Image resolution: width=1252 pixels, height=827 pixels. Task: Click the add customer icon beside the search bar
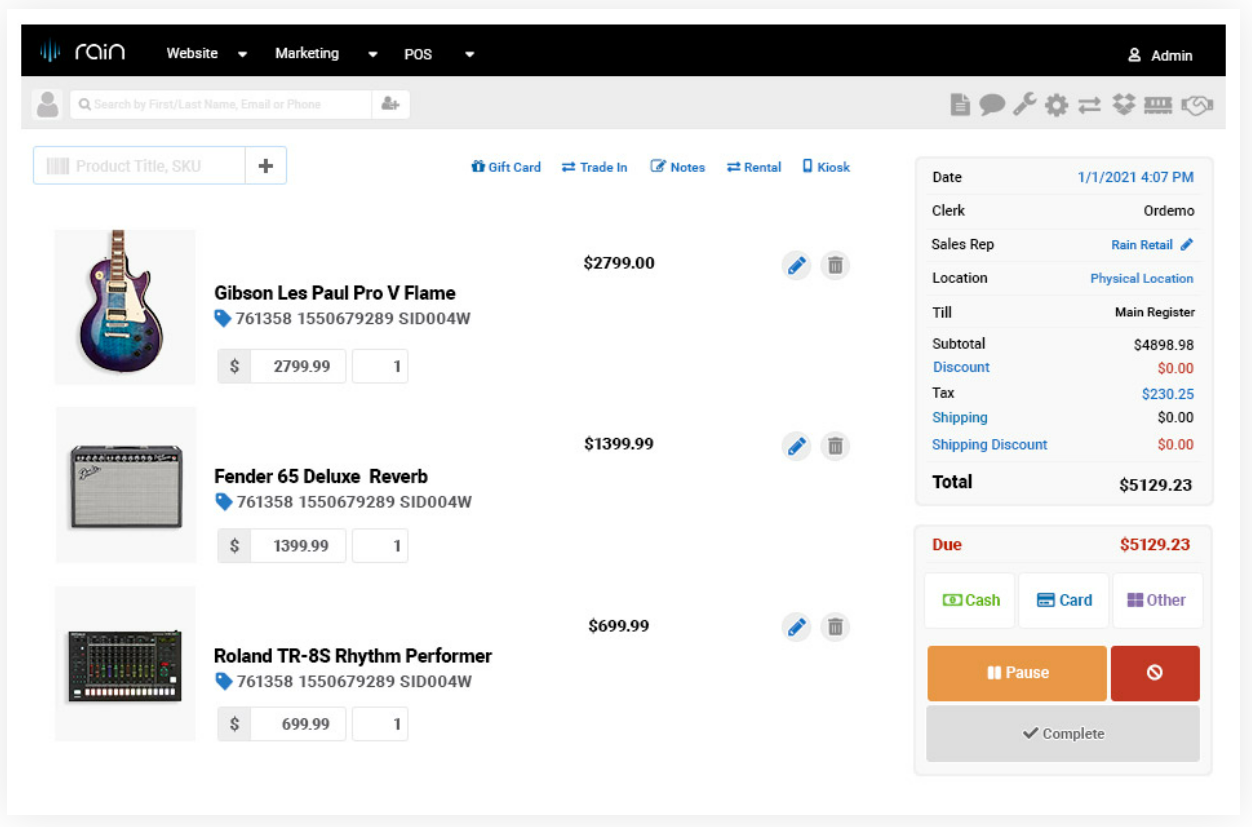(391, 104)
